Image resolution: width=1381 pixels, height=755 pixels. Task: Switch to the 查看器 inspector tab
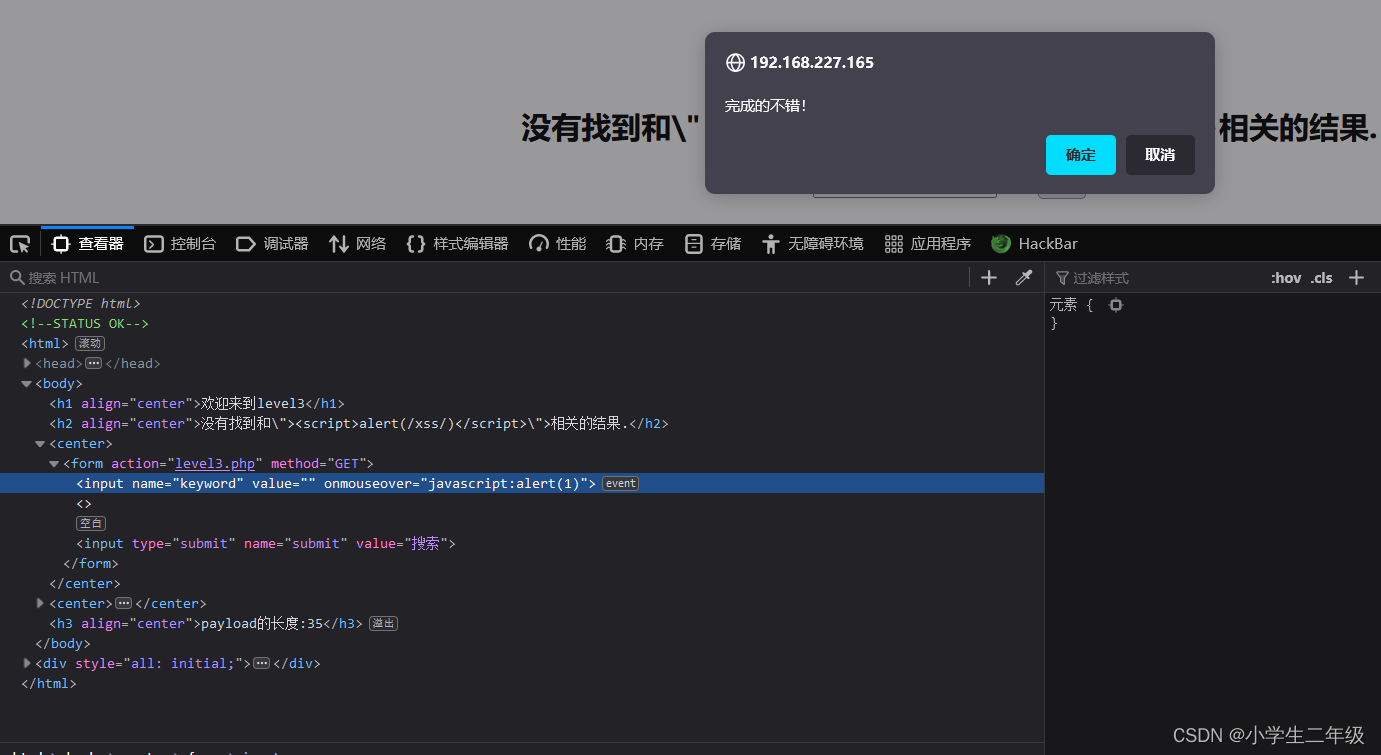click(88, 243)
